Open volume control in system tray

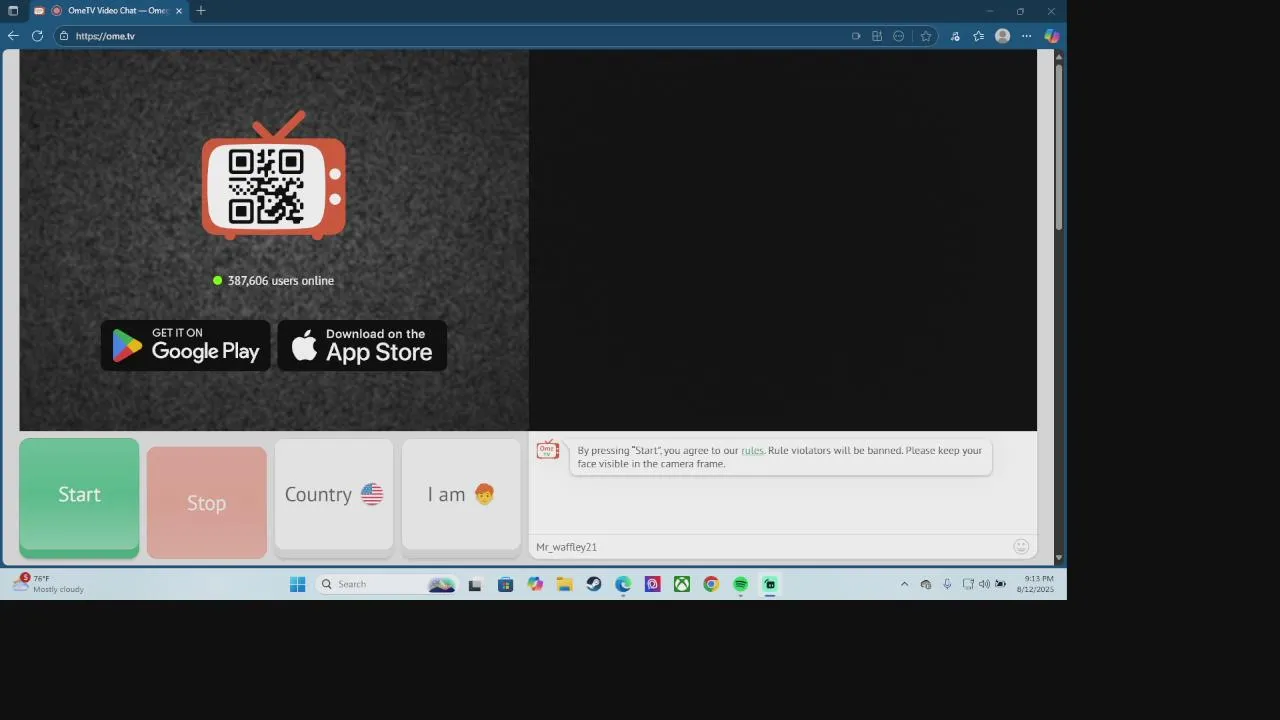click(984, 584)
